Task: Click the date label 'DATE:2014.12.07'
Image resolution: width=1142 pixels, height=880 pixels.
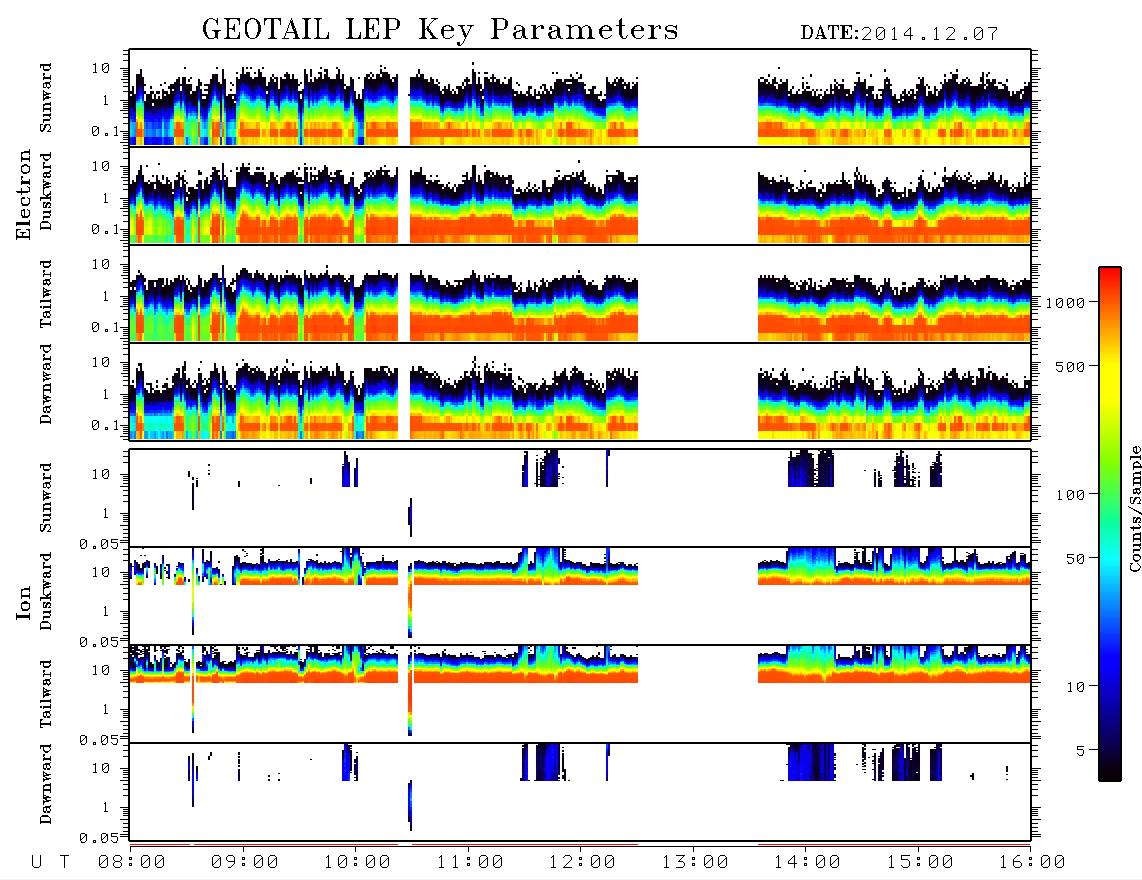Action: tap(899, 34)
